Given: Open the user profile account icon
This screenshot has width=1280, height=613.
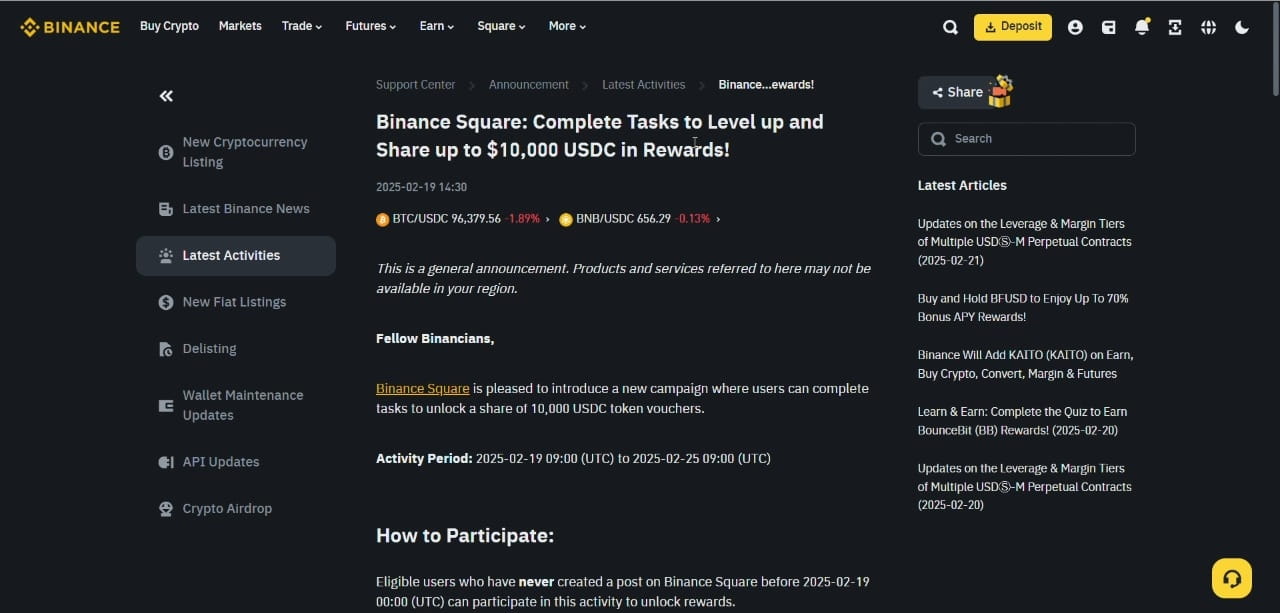Looking at the screenshot, I should (1075, 27).
